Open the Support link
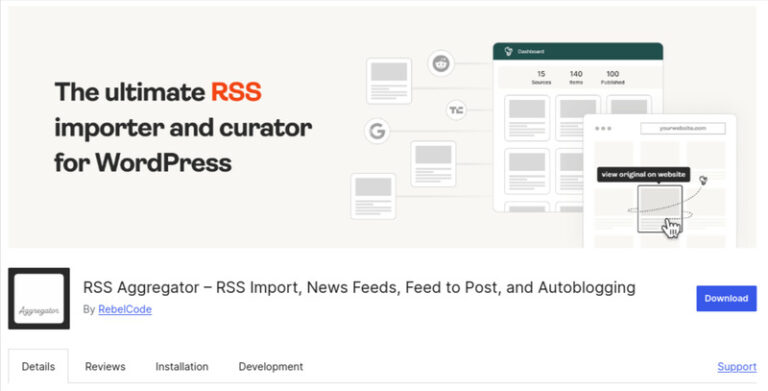Image resolution: width=768 pixels, height=391 pixels. tap(737, 367)
